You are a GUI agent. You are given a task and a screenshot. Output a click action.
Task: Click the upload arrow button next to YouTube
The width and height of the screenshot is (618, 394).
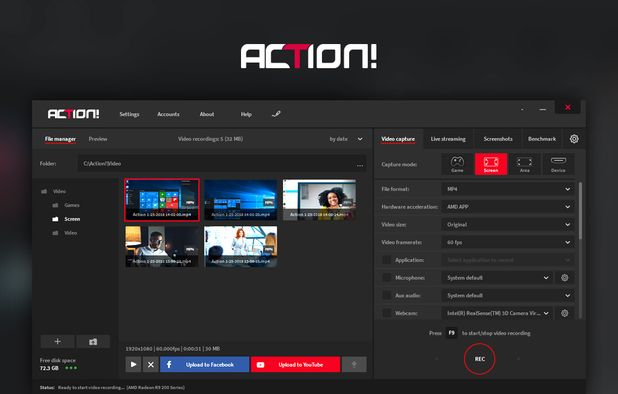click(x=354, y=364)
